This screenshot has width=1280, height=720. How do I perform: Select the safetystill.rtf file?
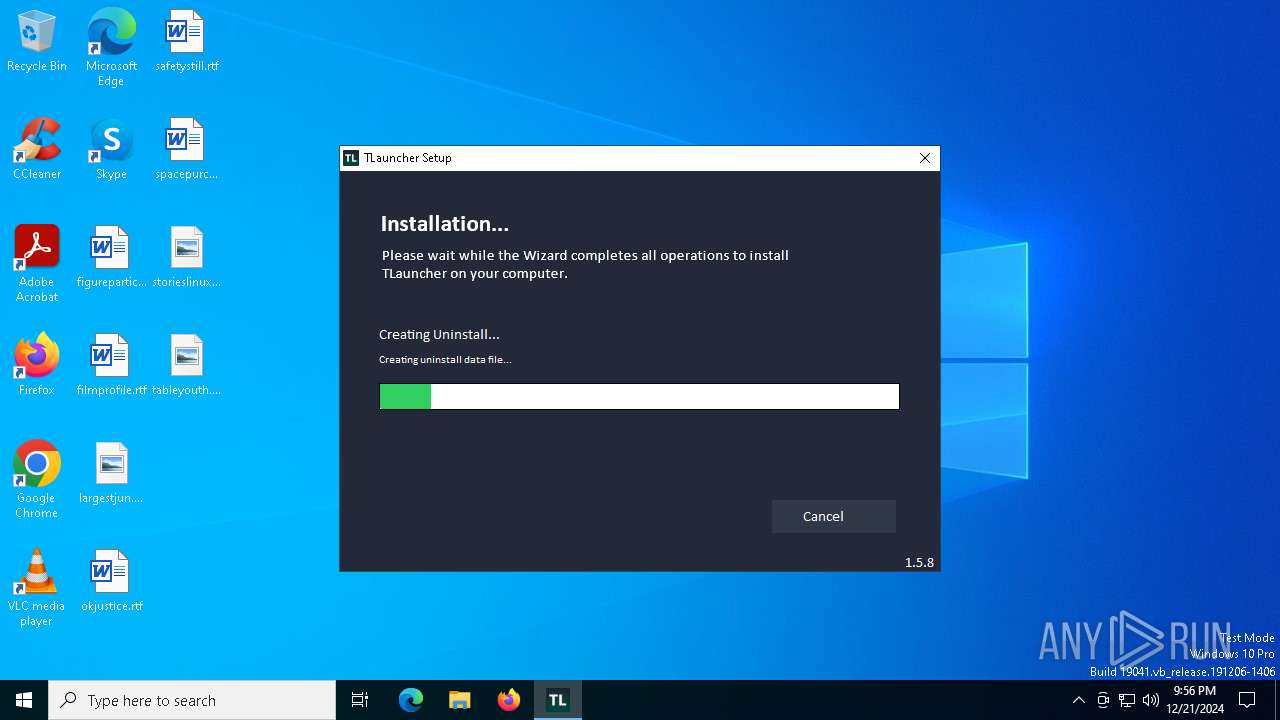(186, 42)
